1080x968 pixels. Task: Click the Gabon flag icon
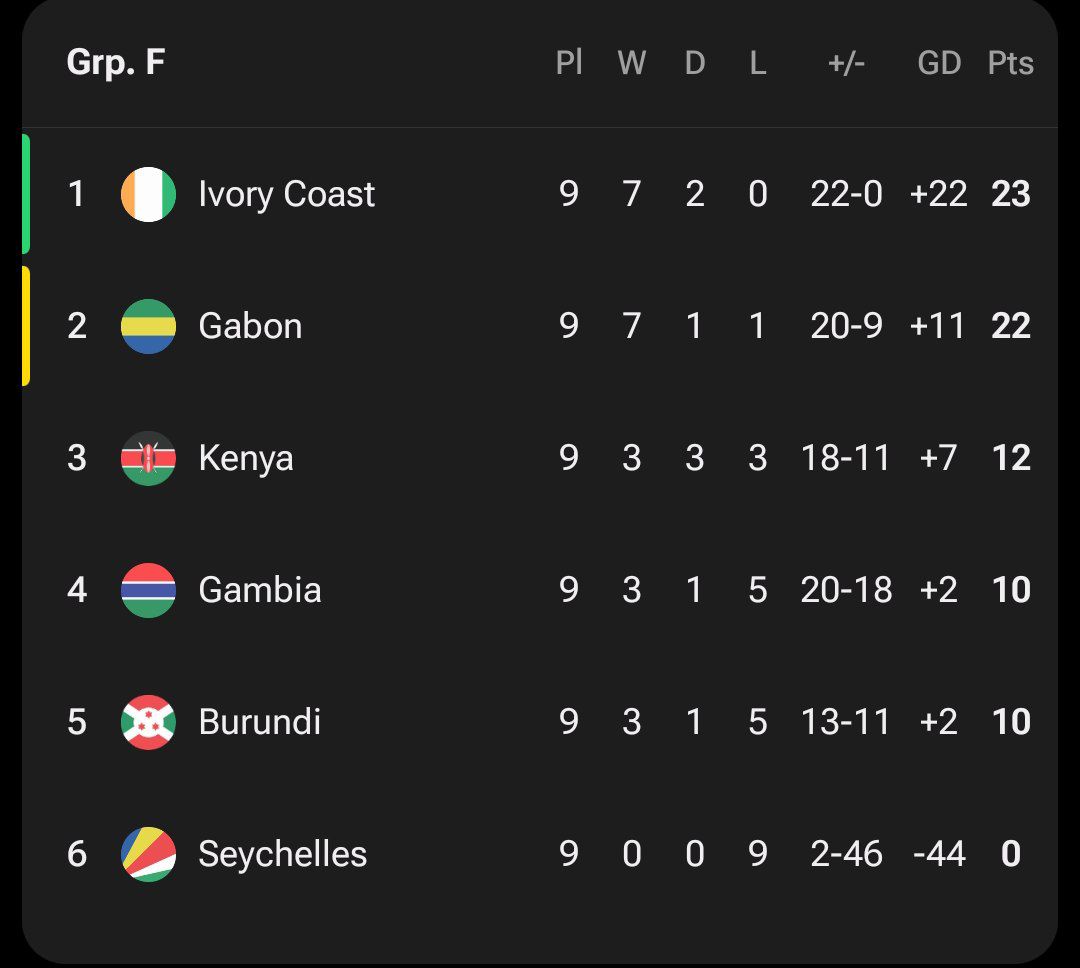[x=148, y=326]
